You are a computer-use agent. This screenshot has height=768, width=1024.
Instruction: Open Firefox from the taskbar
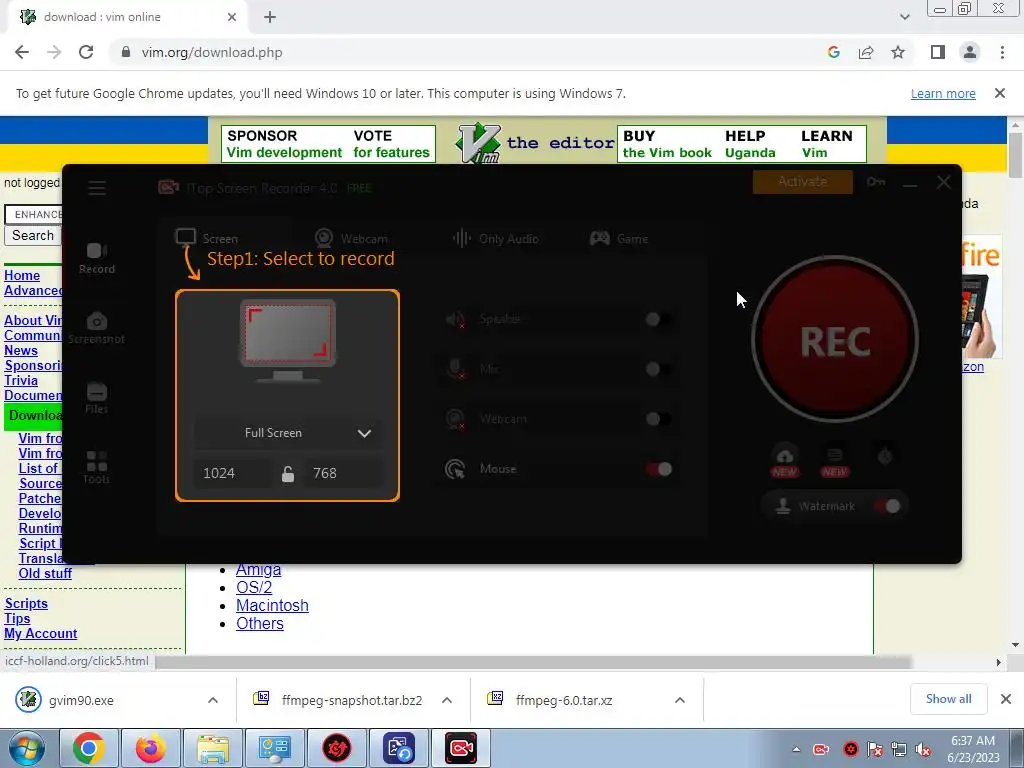point(151,748)
